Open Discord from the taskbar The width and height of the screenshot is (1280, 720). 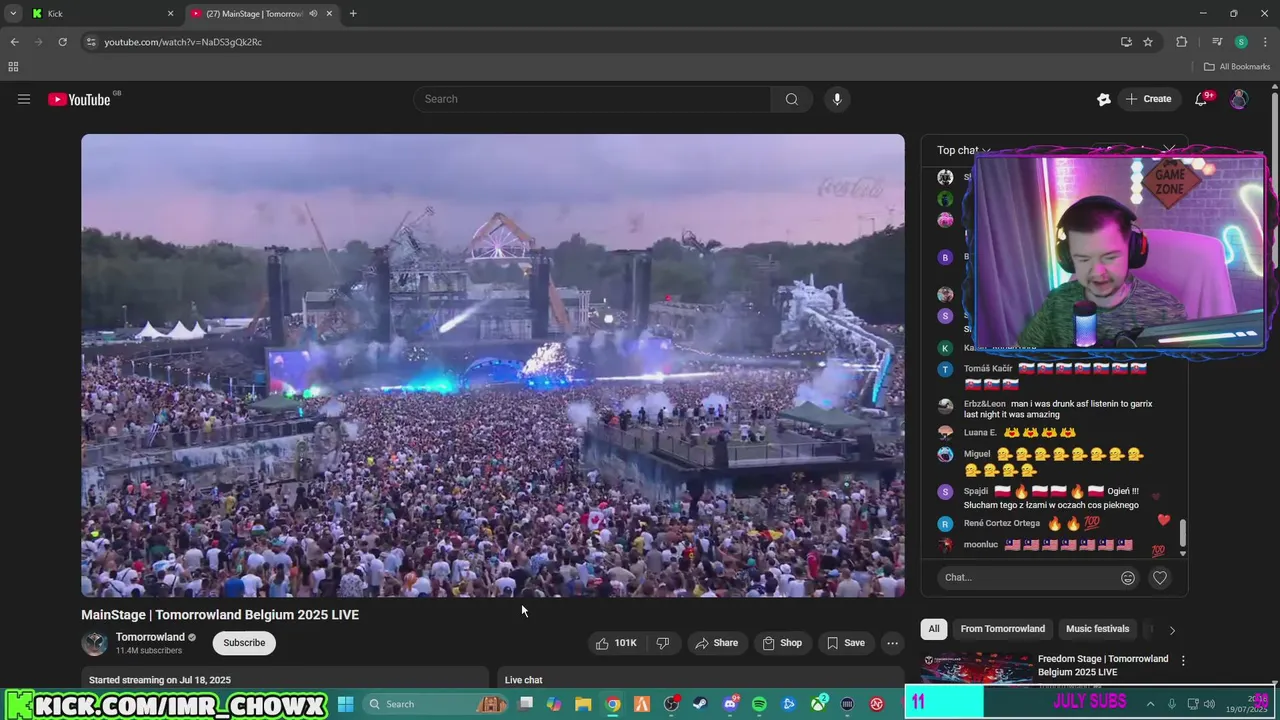pyautogui.click(x=730, y=704)
